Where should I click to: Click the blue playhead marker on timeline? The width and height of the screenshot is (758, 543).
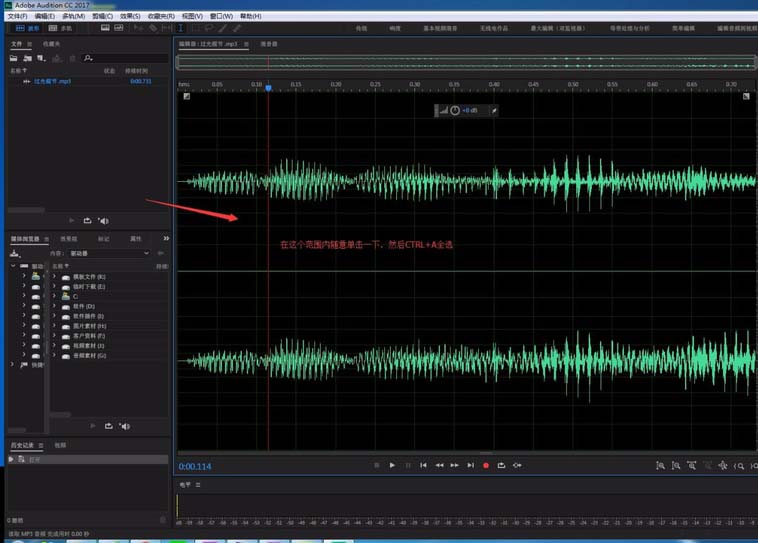(x=268, y=89)
